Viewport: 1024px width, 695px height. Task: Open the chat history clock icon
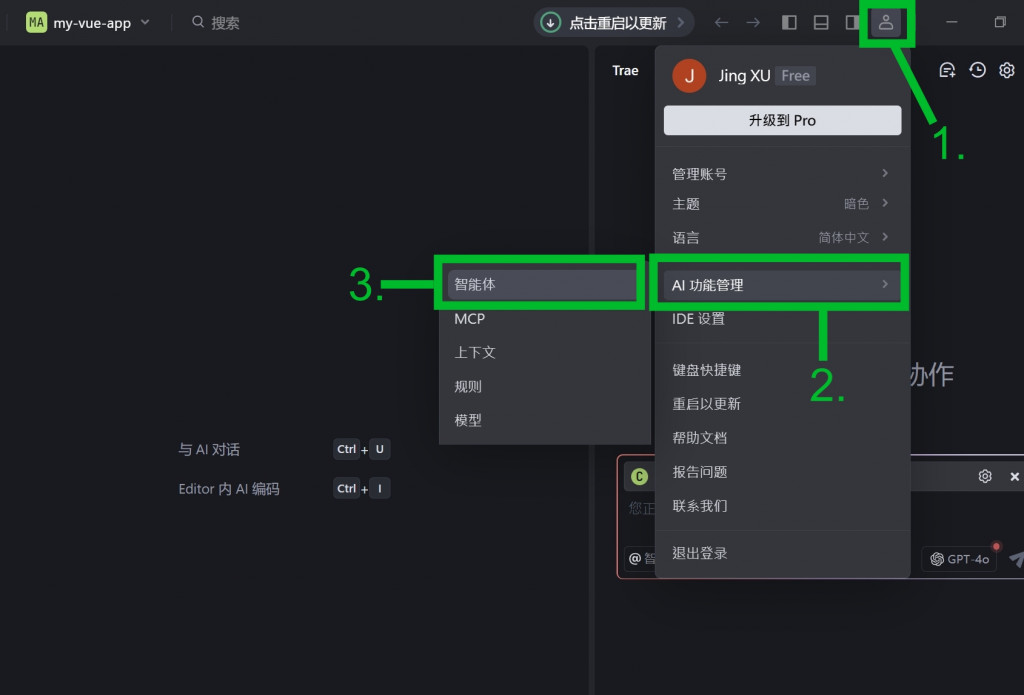pyautogui.click(x=977, y=70)
